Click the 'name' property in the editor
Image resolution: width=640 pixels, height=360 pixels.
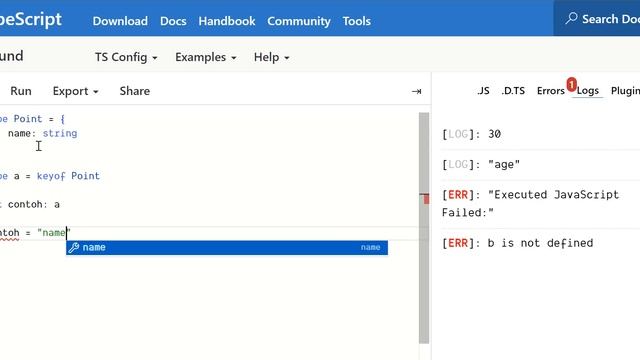pos(19,133)
